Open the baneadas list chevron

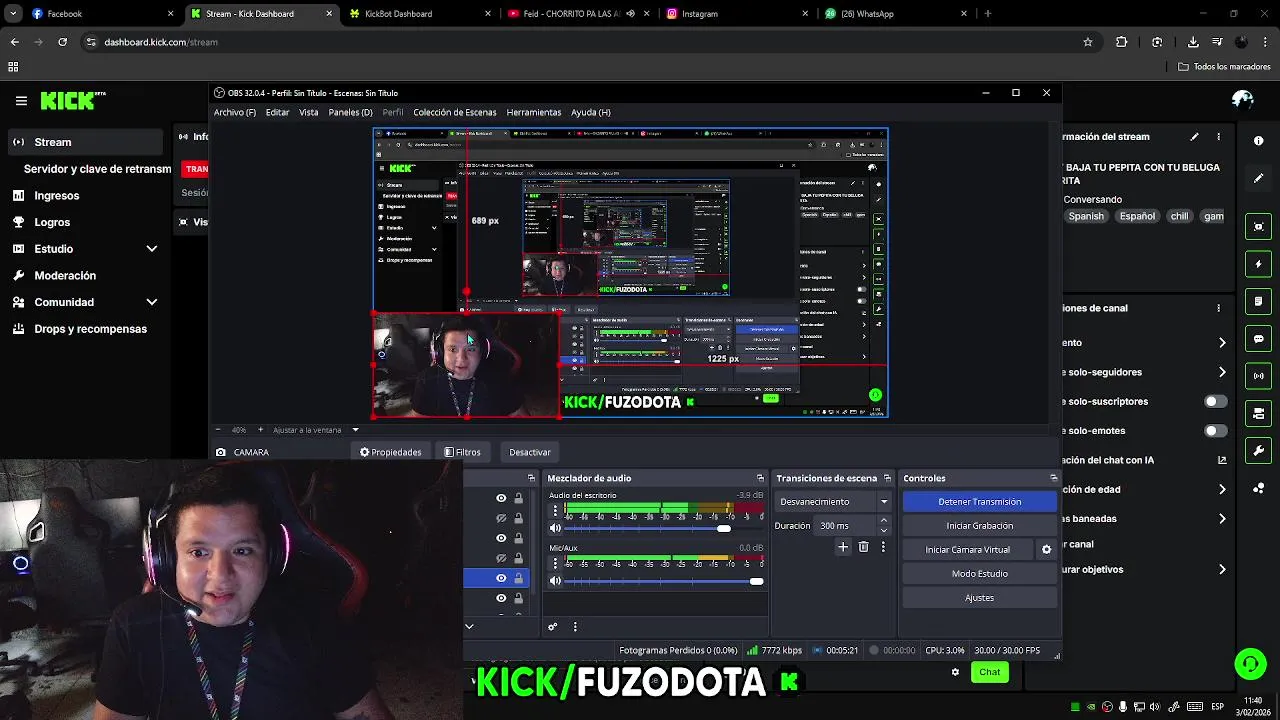(x=1222, y=518)
